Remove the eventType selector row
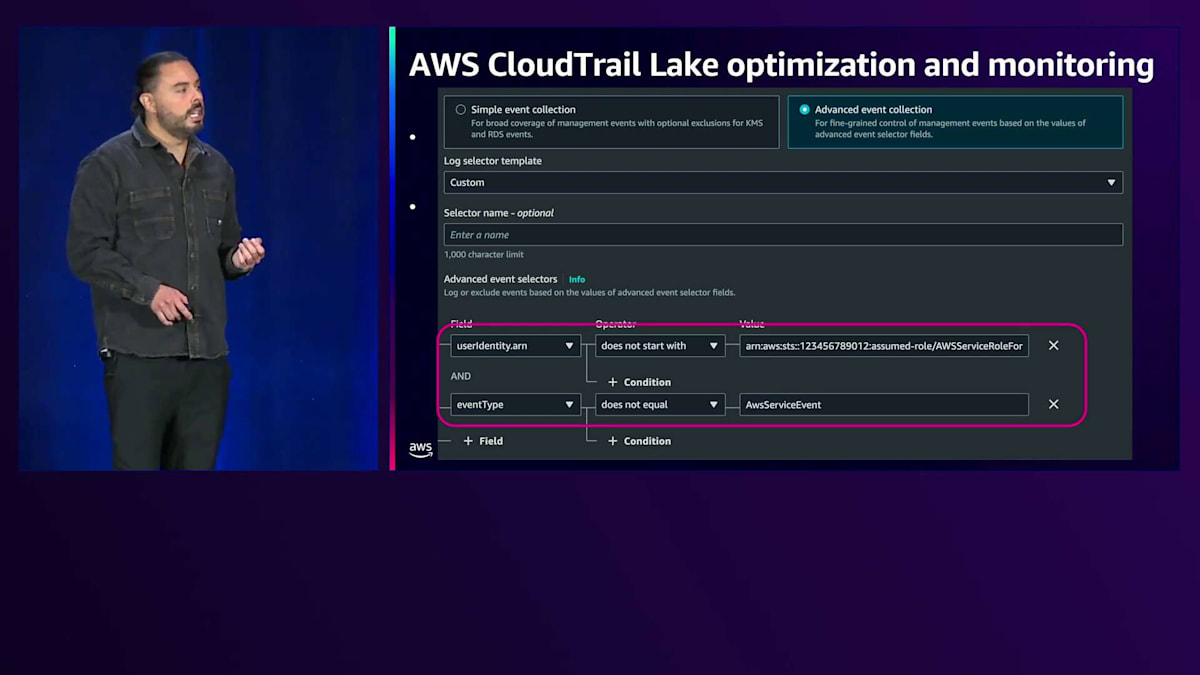Viewport: 1200px width, 675px height. coord(1053,404)
